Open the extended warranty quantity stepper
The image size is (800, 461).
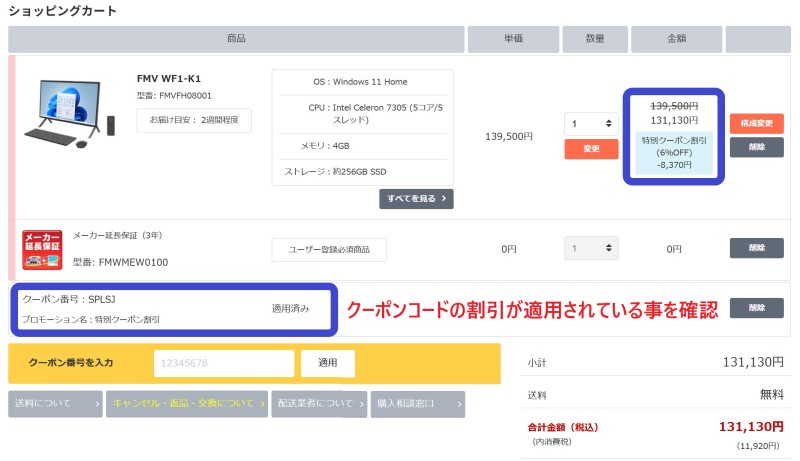click(591, 248)
